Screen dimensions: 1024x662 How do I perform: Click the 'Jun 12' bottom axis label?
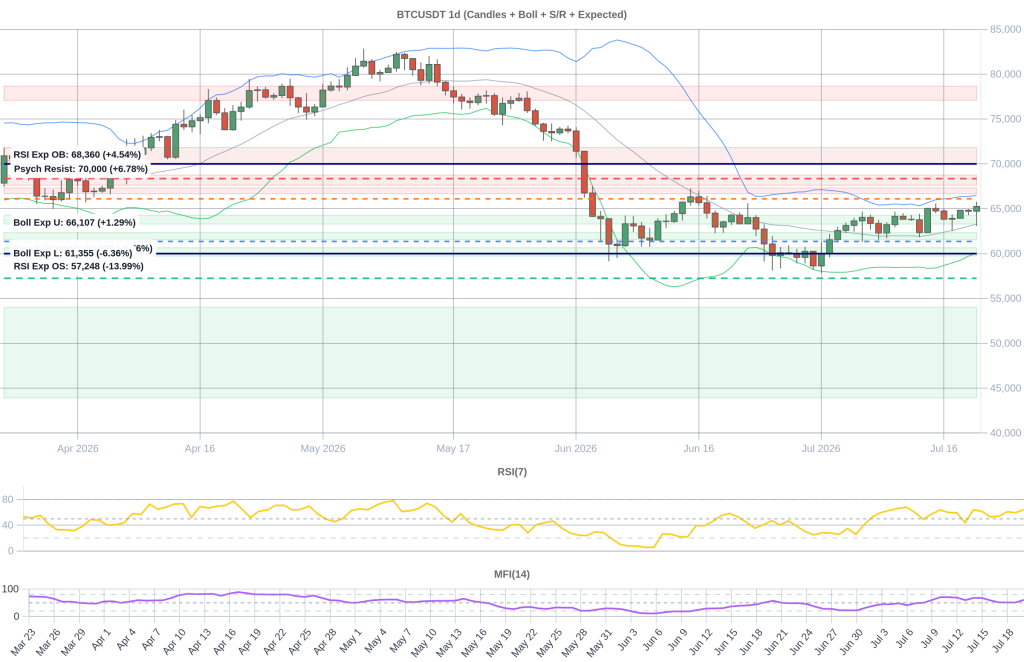pyautogui.click(x=699, y=642)
